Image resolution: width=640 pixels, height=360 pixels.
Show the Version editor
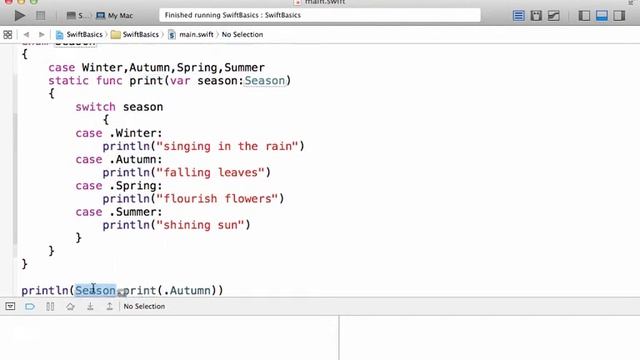[553, 16]
